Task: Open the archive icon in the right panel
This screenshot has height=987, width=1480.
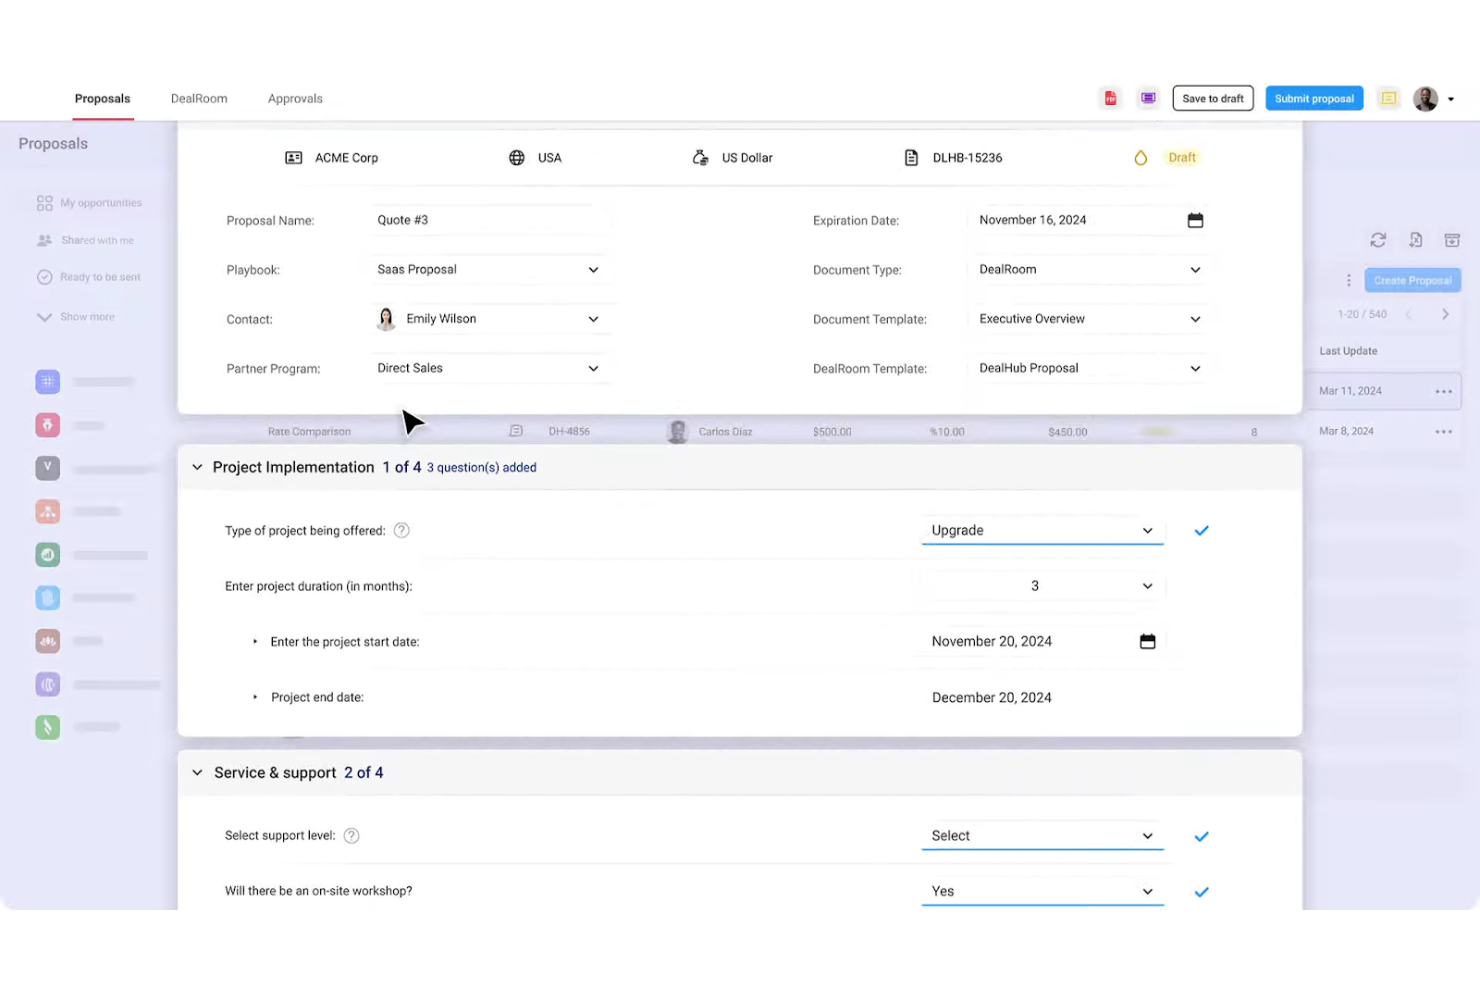Action: (x=1452, y=240)
